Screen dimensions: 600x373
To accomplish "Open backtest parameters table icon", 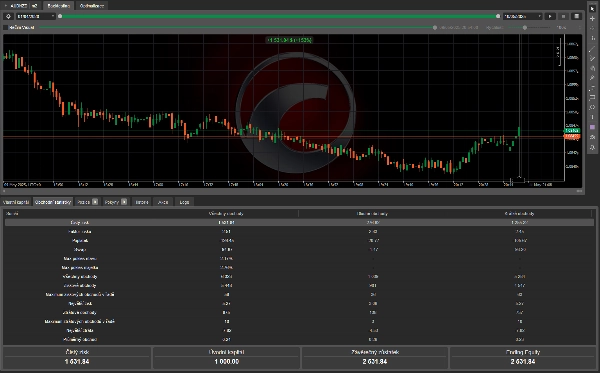I will [576, 16].
